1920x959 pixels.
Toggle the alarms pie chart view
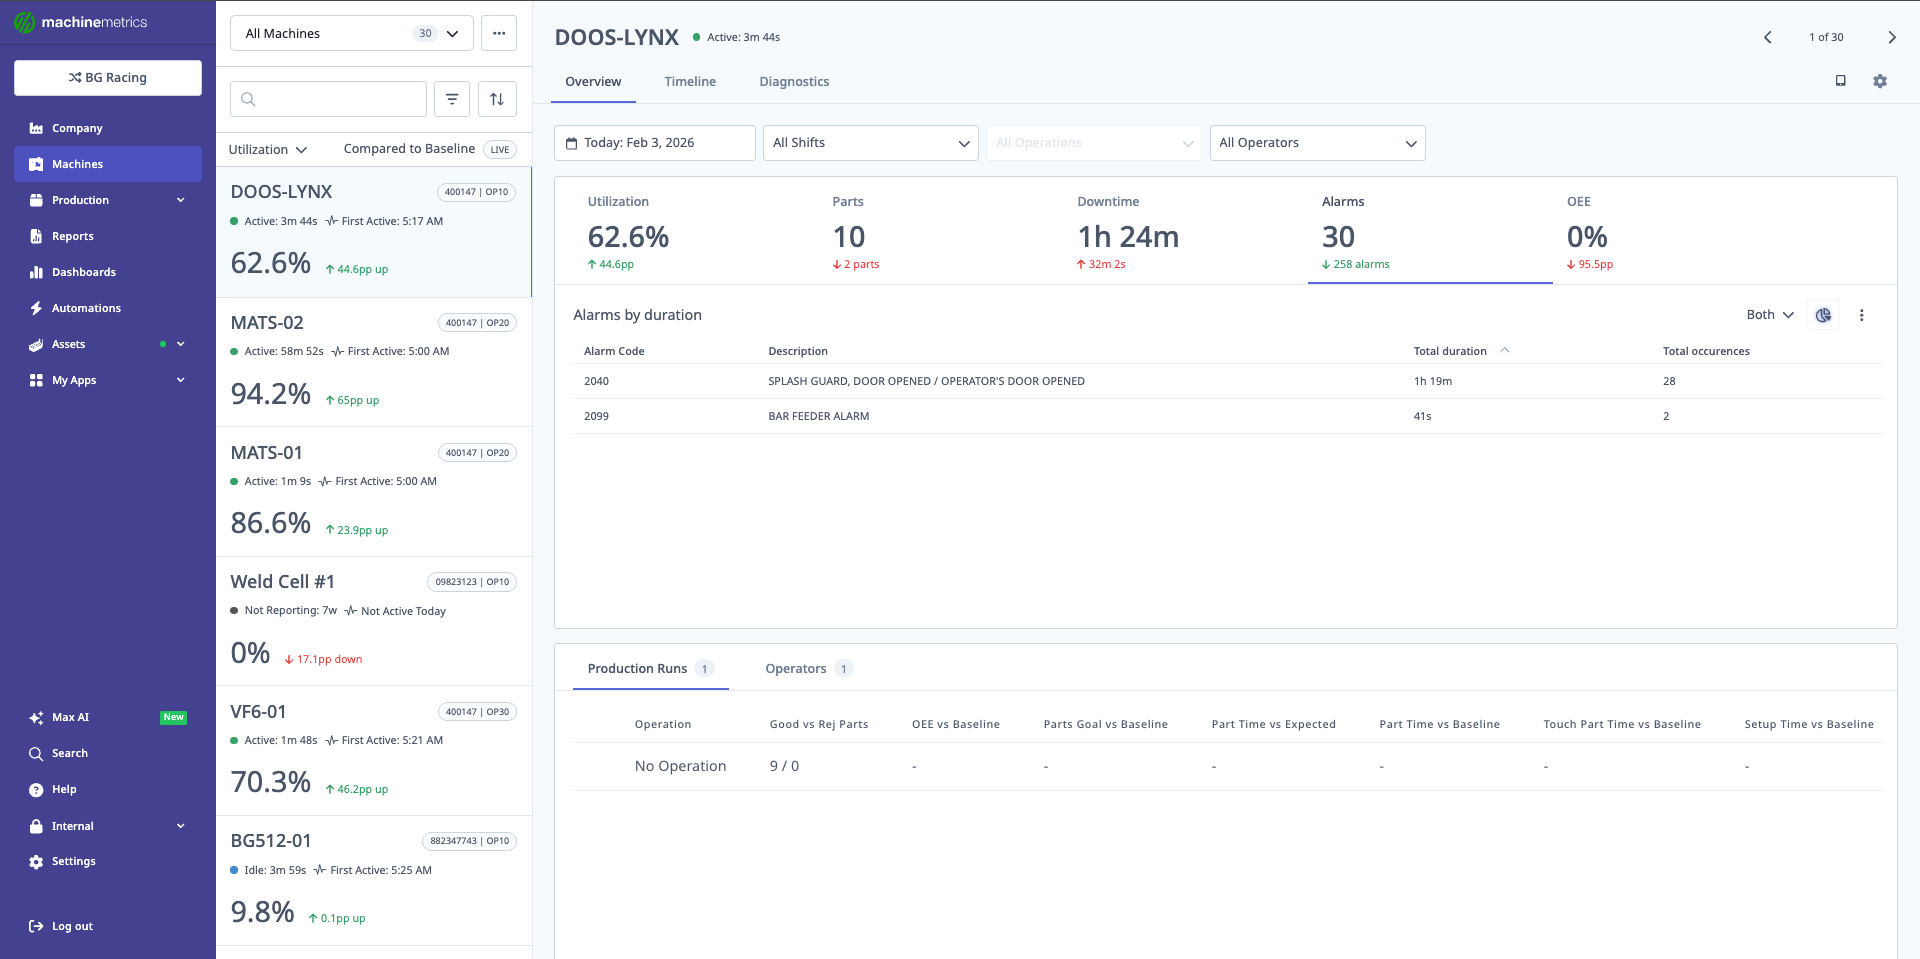(x=1823, y=315)
